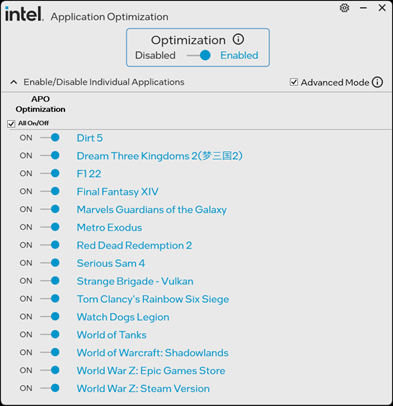Disable Marvels Guardians of the Galaxy toggle
The image size is (393, 406).
pos(50,209)
